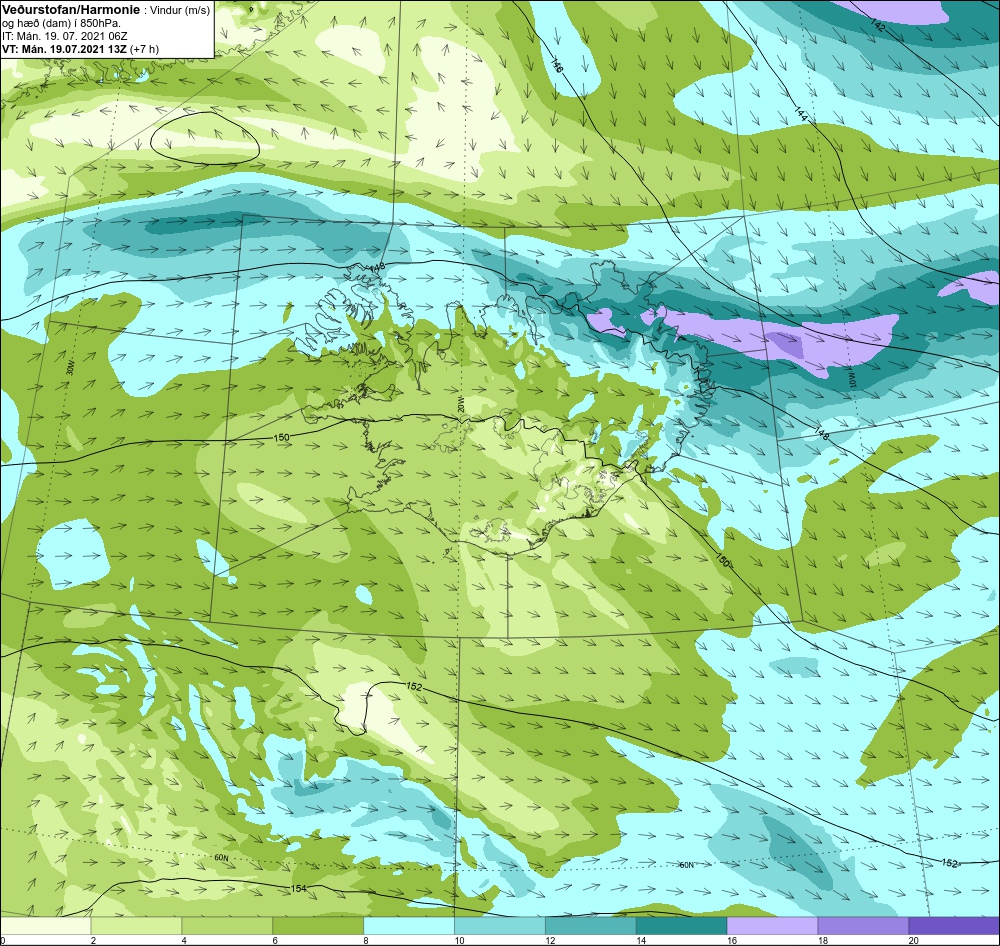Select the 6–8 m/s olive-green legend swatch
The image size is (1000, 946).
point(318,926)
